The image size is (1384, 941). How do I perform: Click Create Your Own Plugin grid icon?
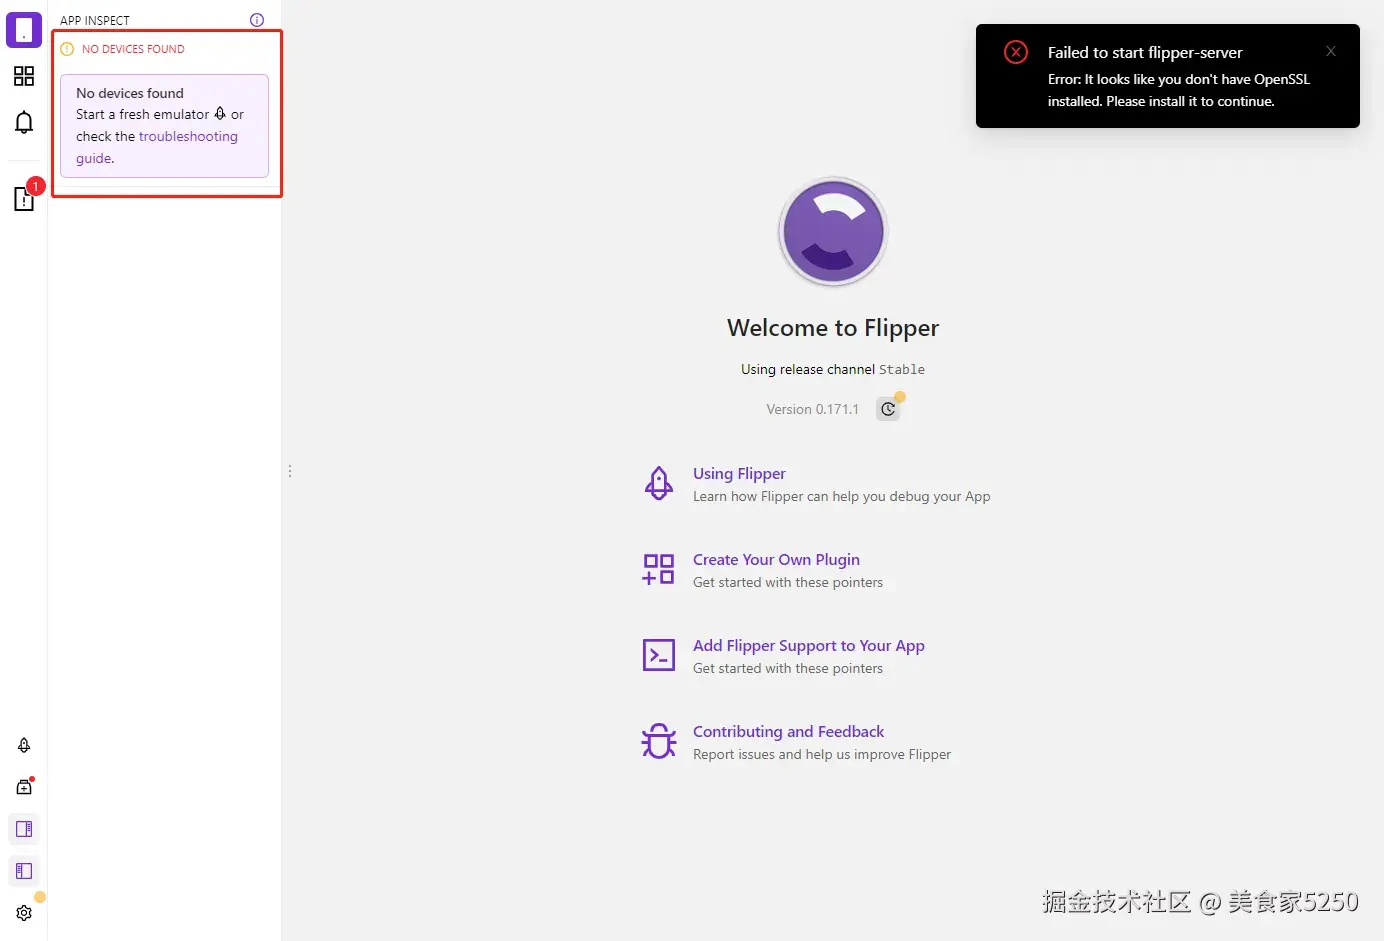[x=659, y=569]
